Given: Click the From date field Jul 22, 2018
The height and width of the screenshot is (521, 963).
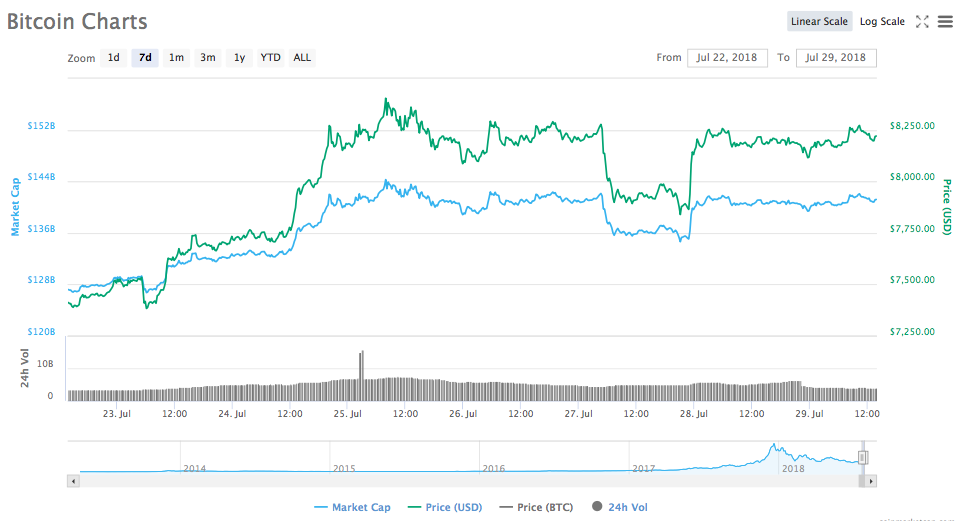Looking at the screenshot, I should (x=727, y=58).
